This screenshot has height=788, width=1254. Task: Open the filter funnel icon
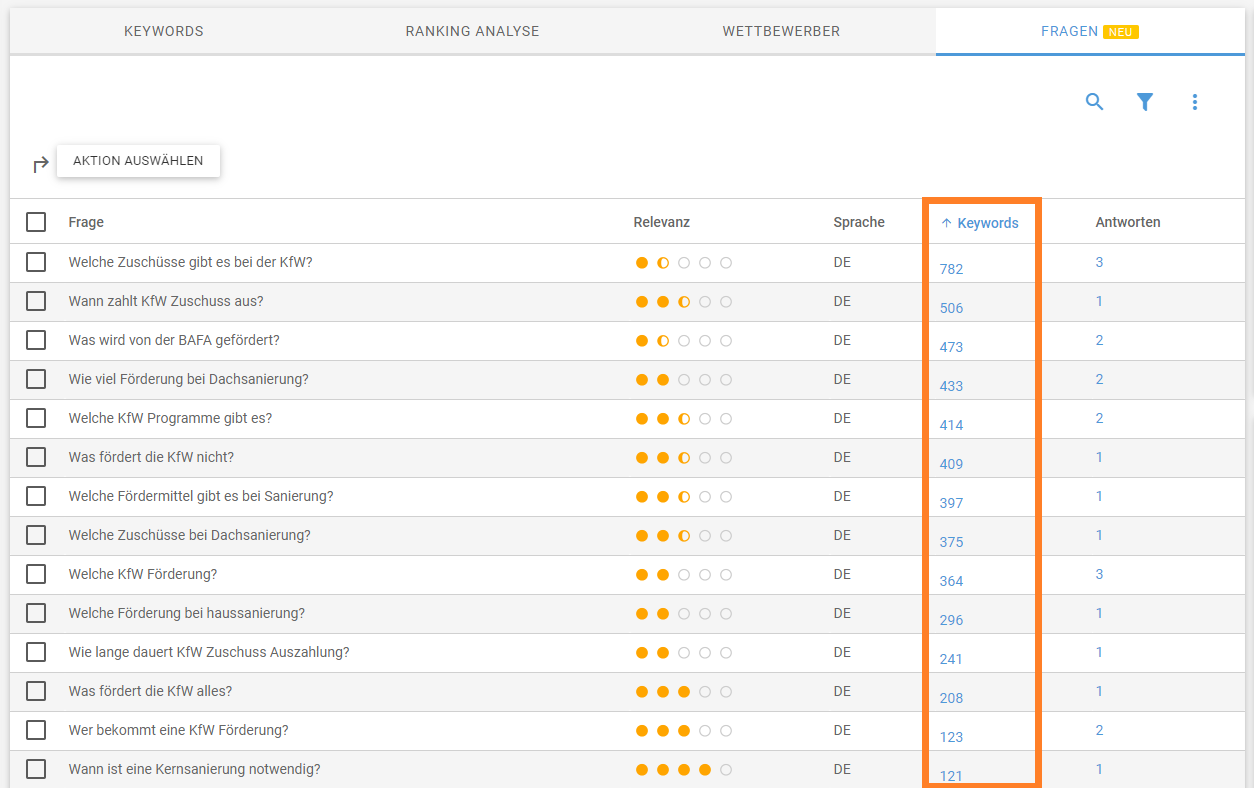click(x=1145, y=102)
